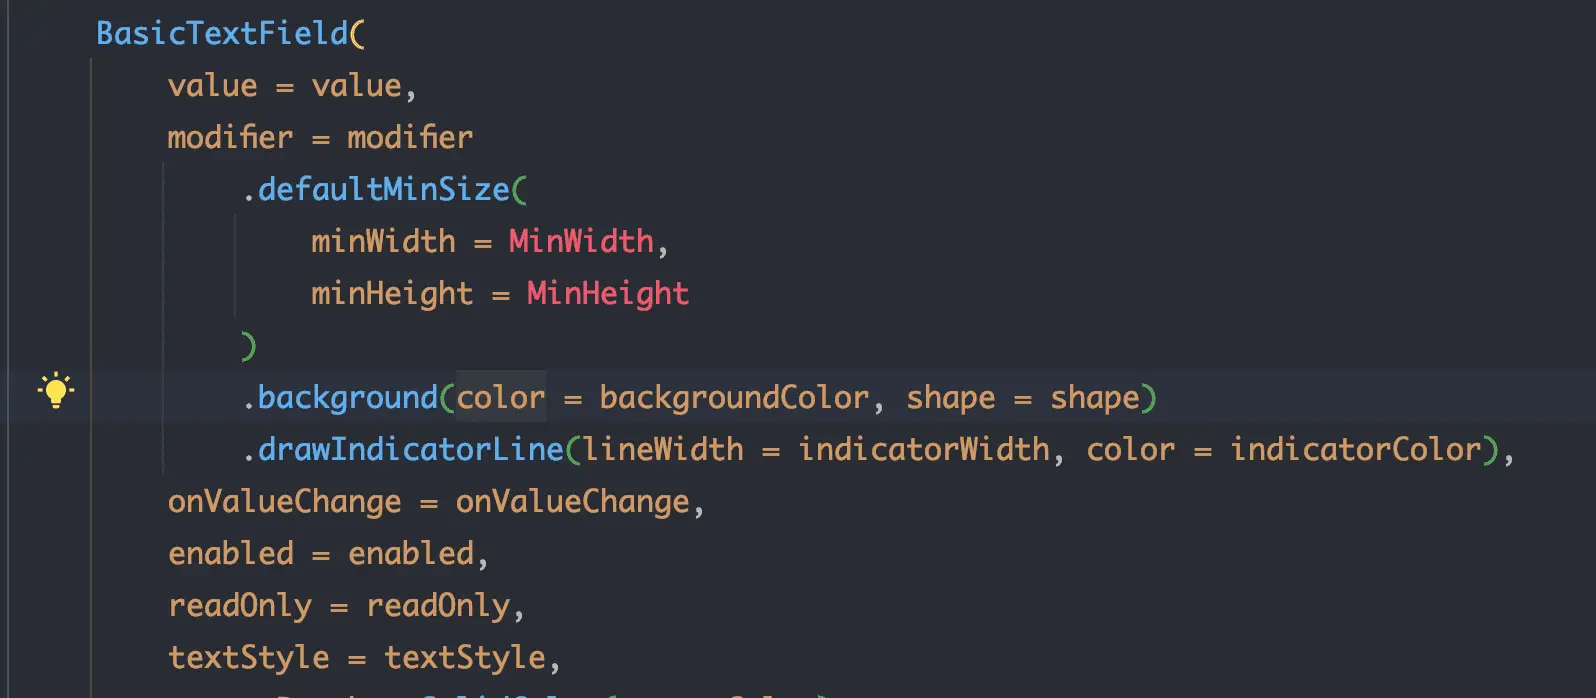Screen dimensions: 1596x698
Task: Click the modifier parameter name
Action: click(x=230, y=137)
